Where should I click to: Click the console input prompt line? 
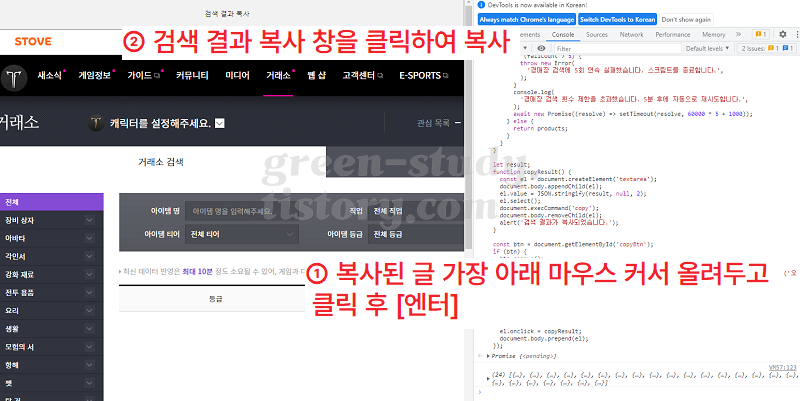pos(638,392)
